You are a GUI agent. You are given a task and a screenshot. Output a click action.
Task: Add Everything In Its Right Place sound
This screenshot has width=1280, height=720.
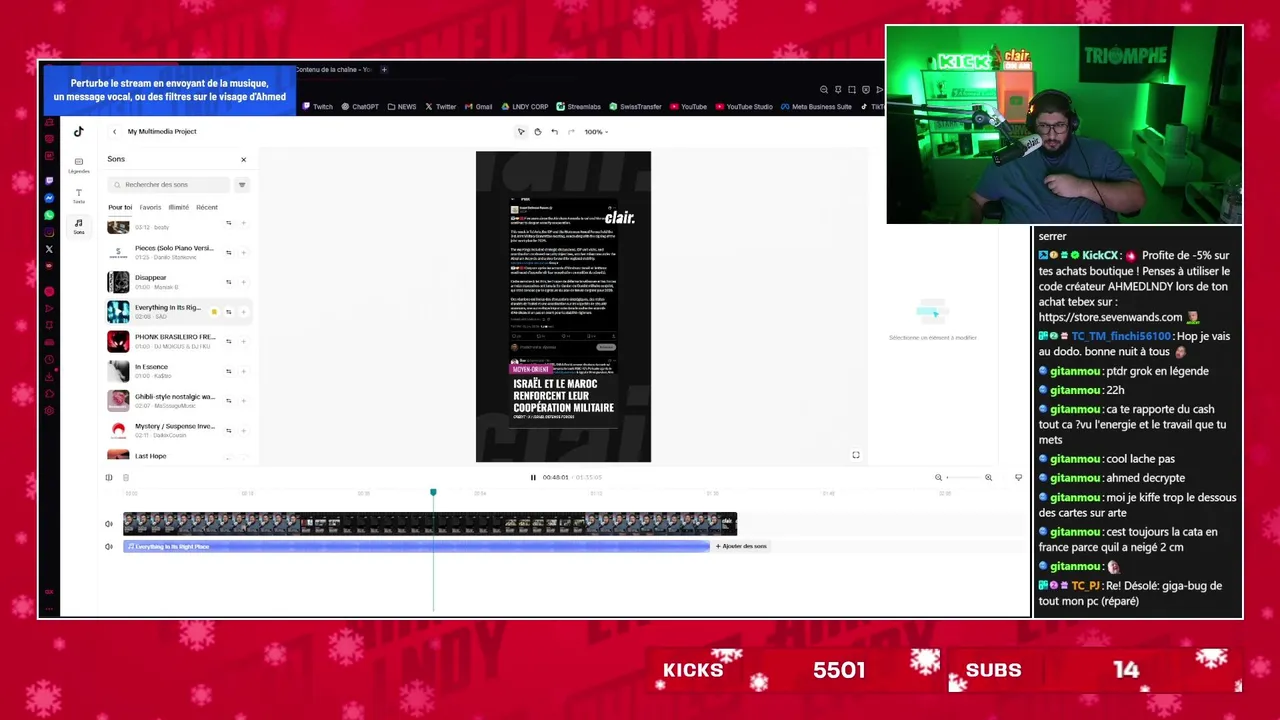(x=243, y=312)
